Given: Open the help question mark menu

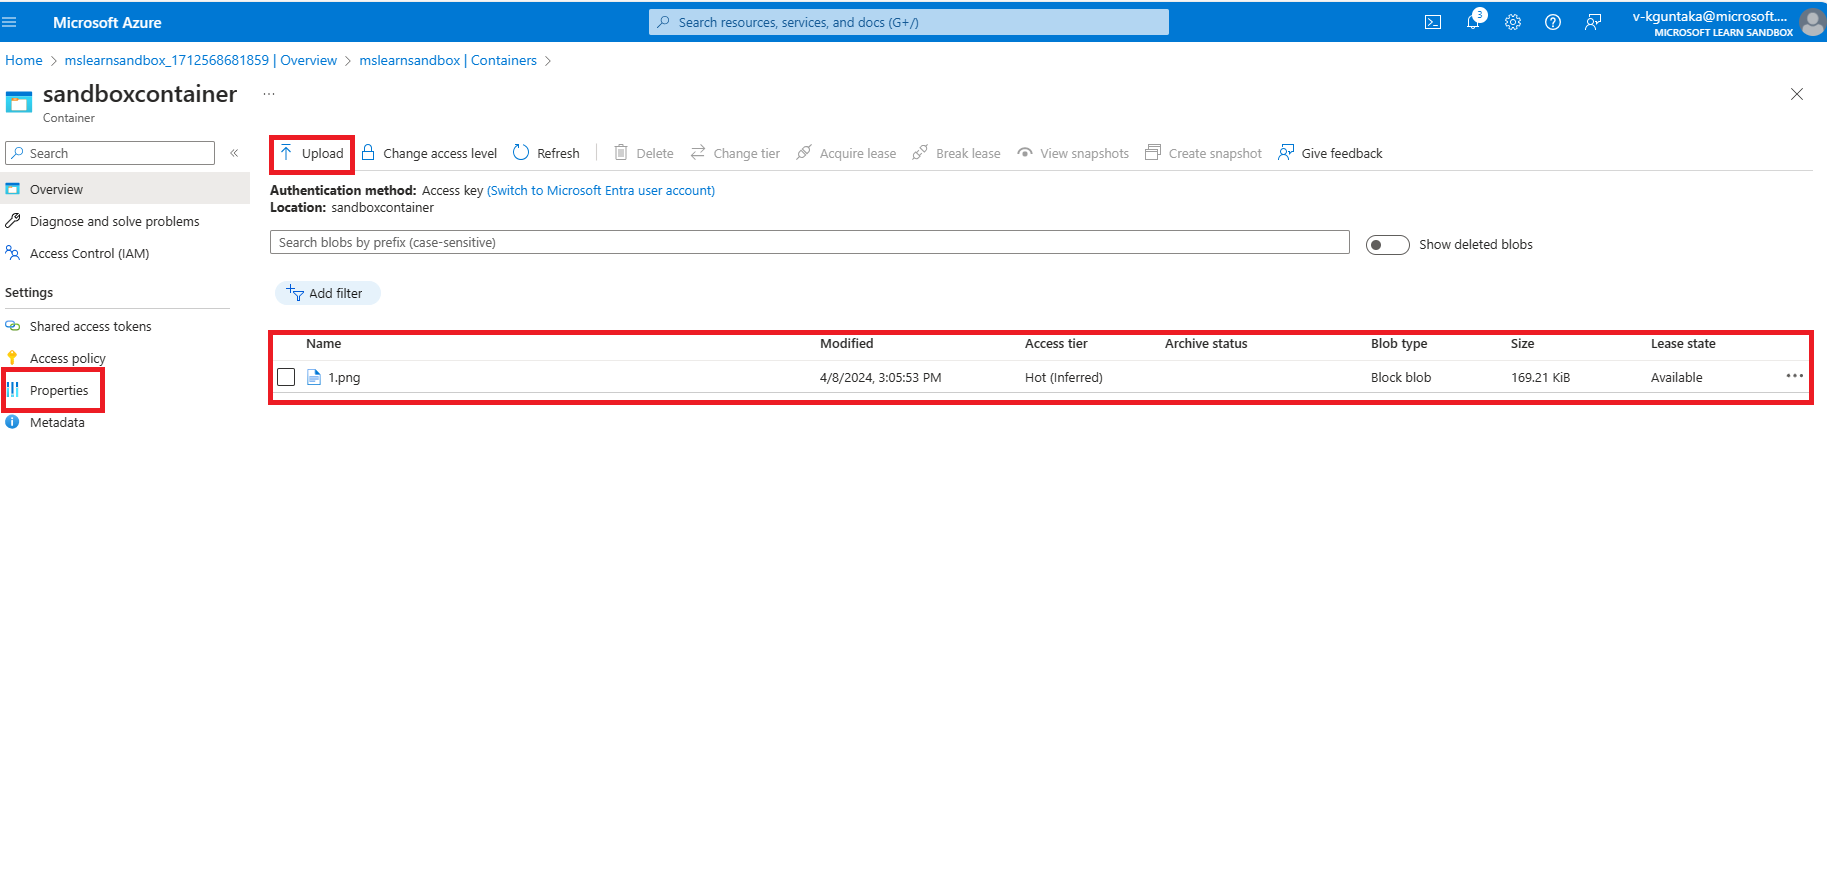Looking at the screenshot, I should (x=1553, y=22).
